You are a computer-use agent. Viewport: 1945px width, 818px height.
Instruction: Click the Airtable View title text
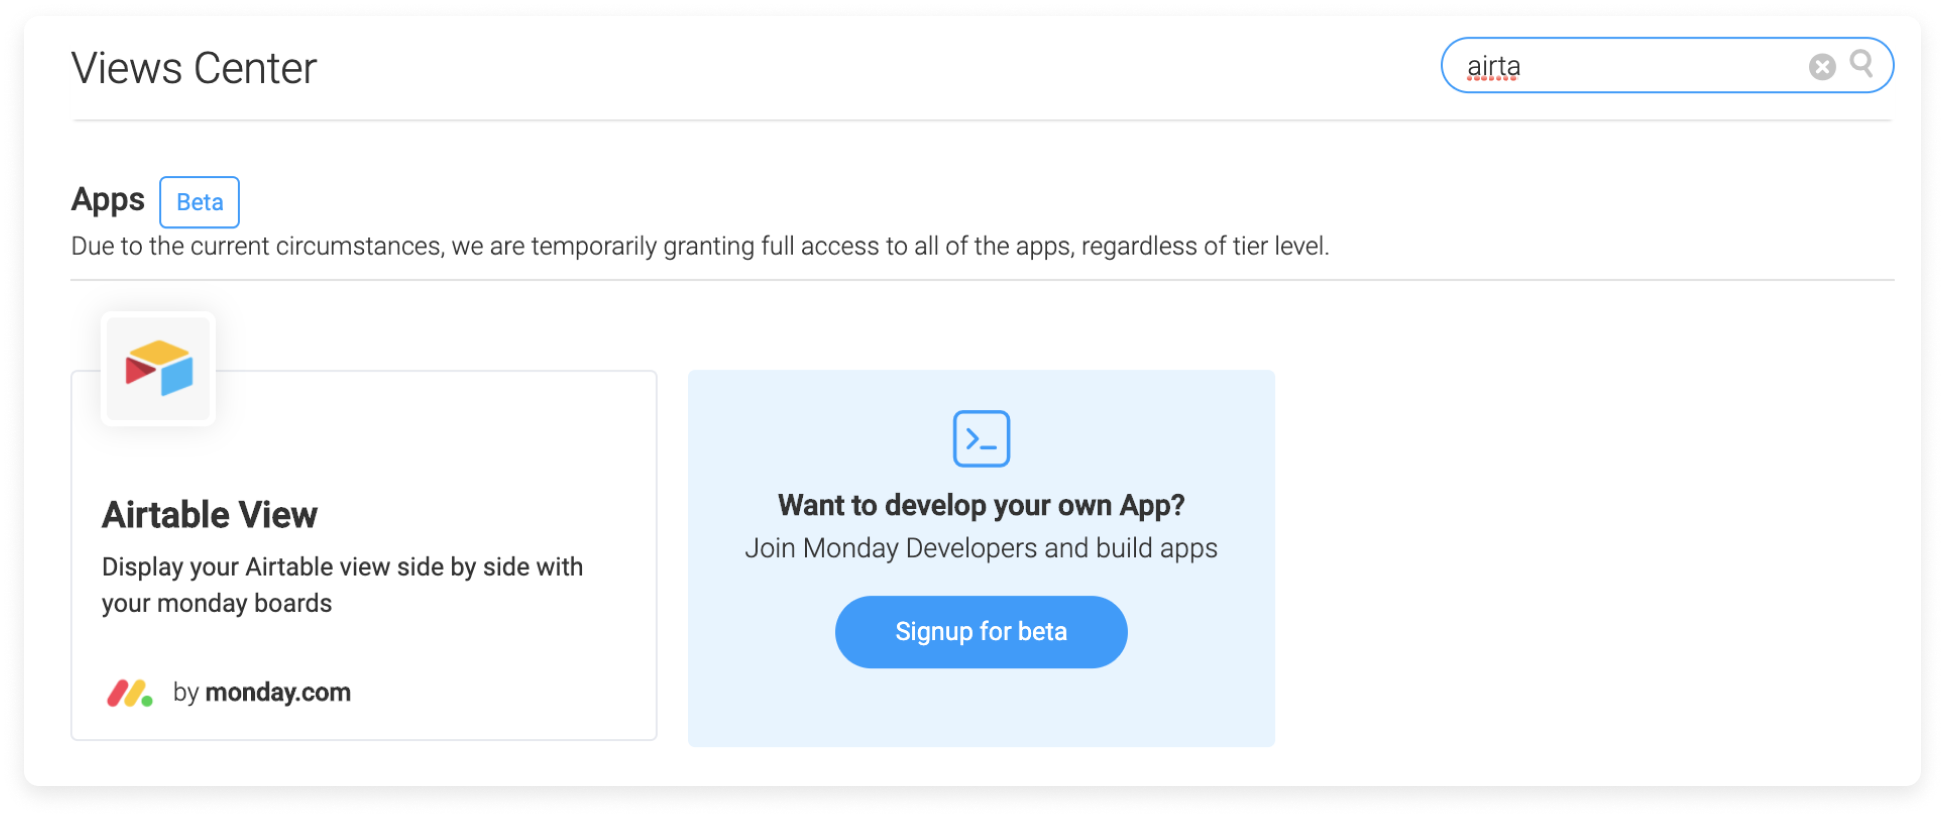coord(209,514)
